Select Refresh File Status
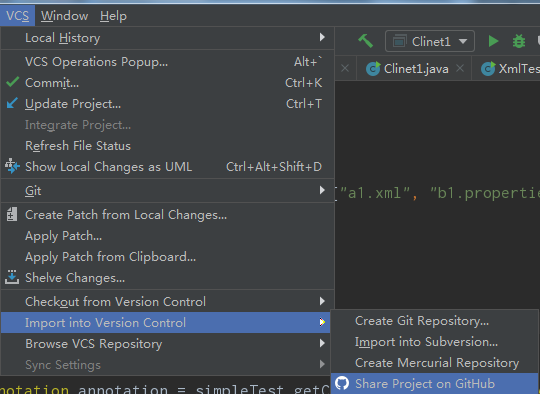This screenshot has width=540, height=394. 167,146
